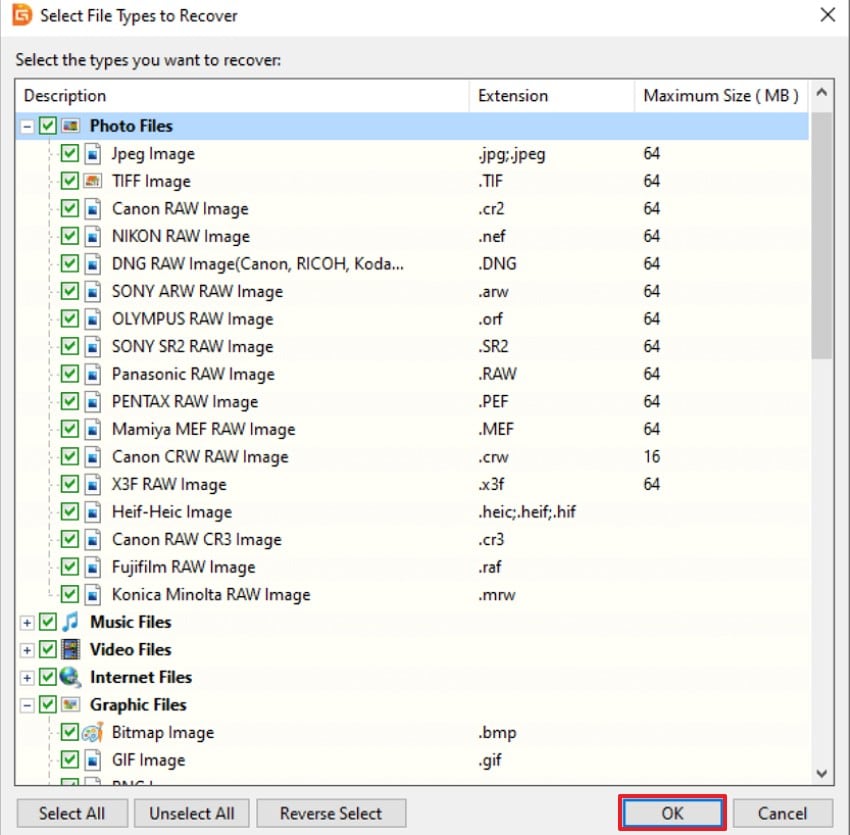850x835 pixels.
Task: Click the Panasonic RAW Image icon
Action: (x=93, y=374)
